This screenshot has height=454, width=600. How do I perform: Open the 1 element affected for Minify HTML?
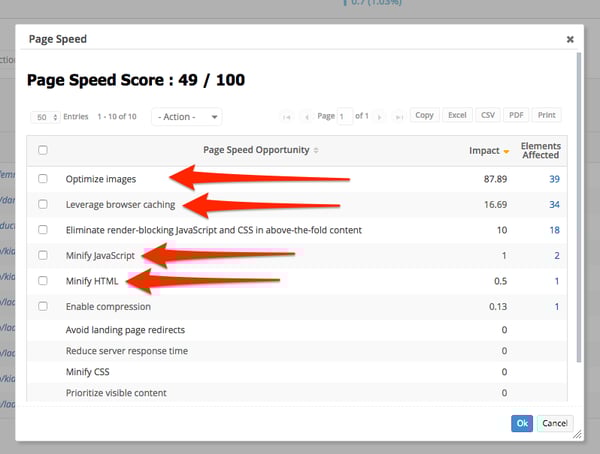click(557, 281)
